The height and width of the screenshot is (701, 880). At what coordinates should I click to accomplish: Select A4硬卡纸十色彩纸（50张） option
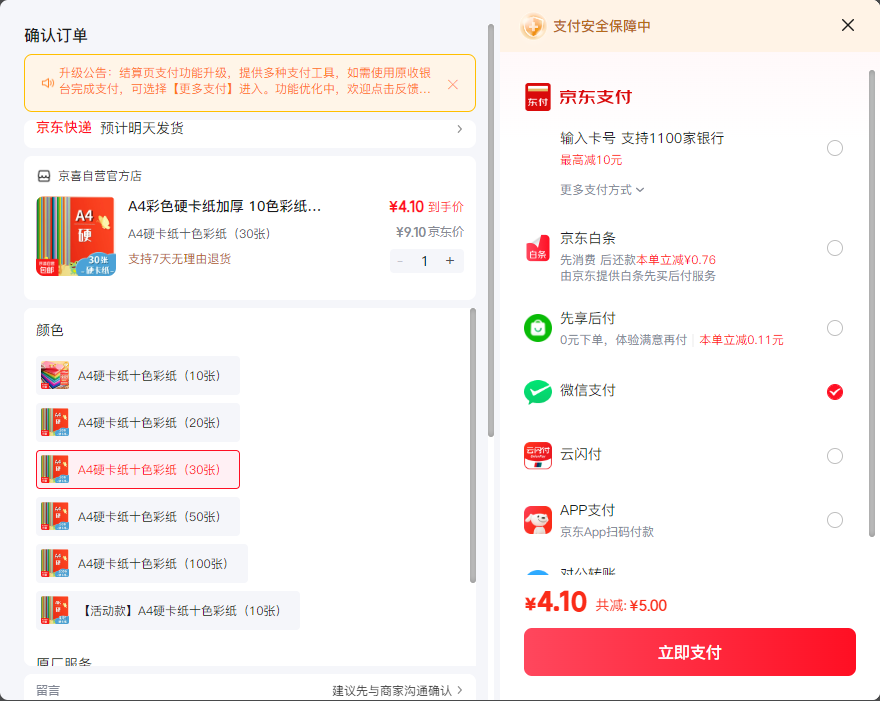[x=138, y=516]
